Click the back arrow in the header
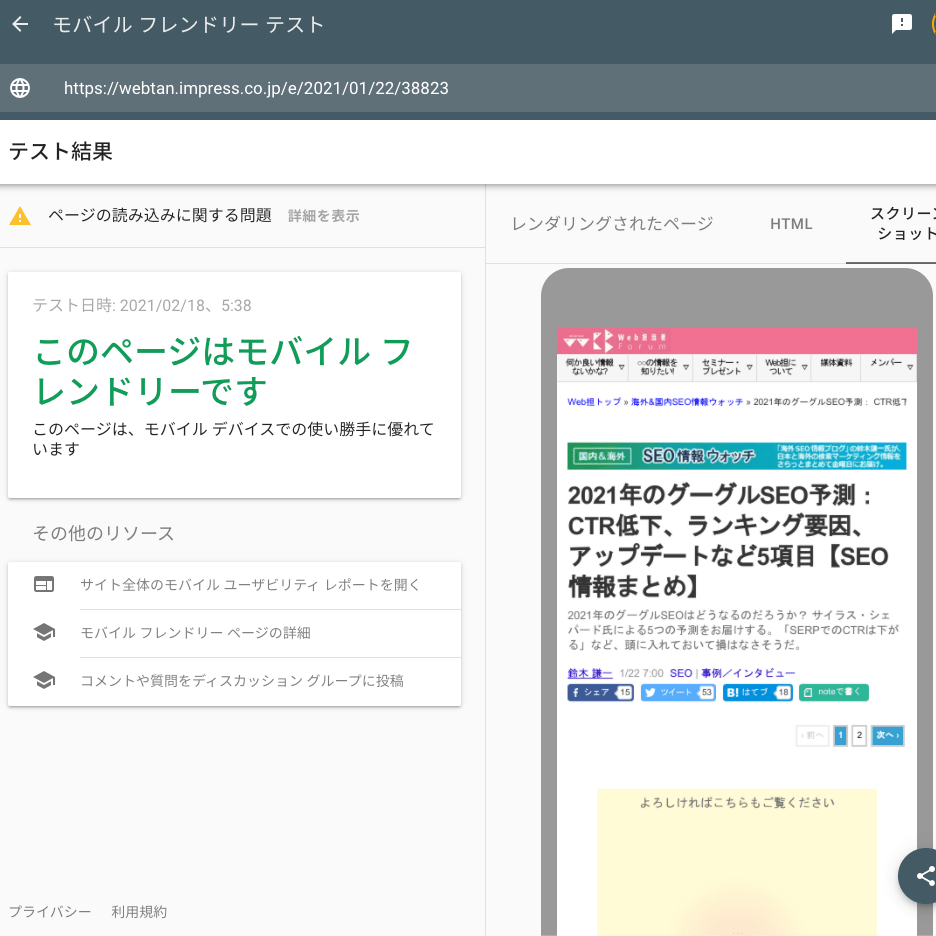The height and width of the screenshot is (936, 936). point(20,24)
